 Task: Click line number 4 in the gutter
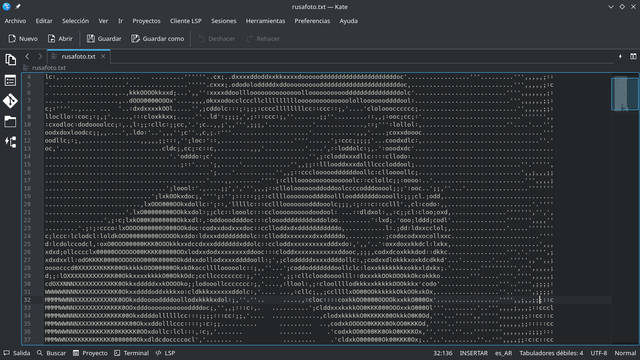29,77
